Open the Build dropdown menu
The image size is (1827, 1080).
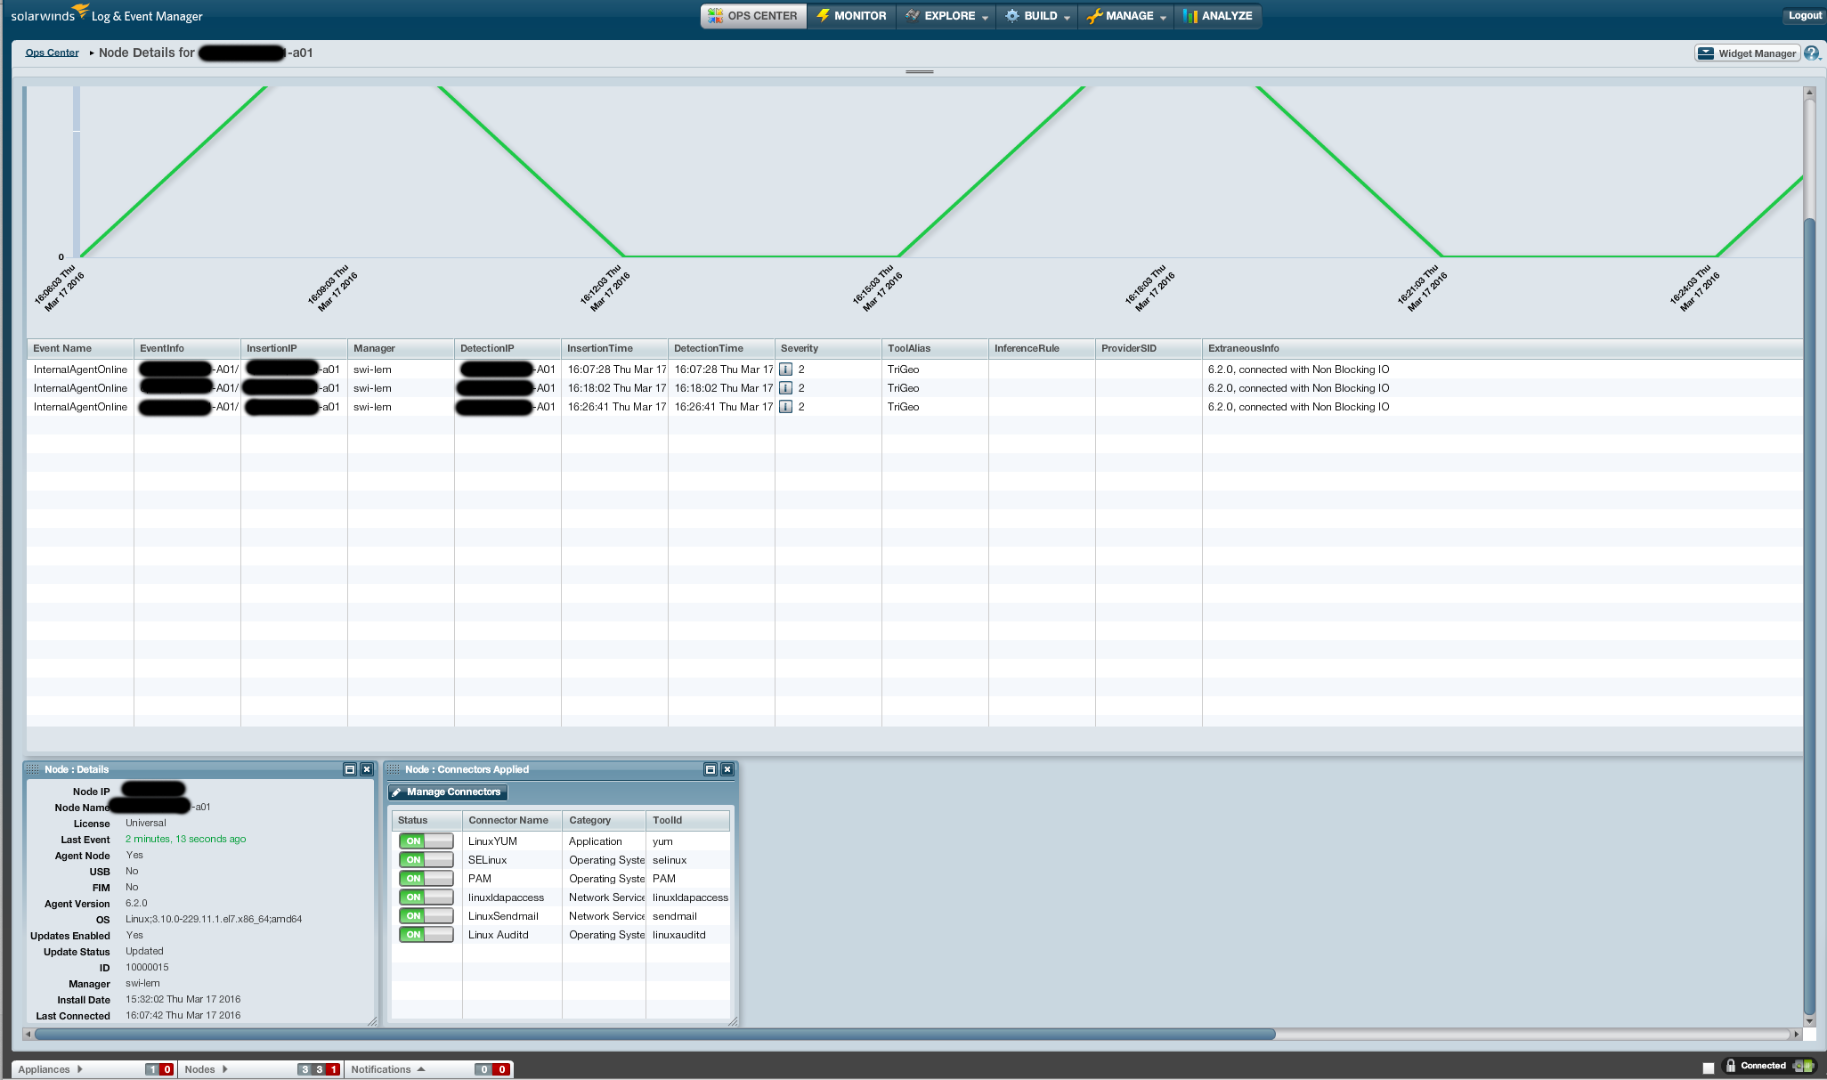coord(1037,16)
